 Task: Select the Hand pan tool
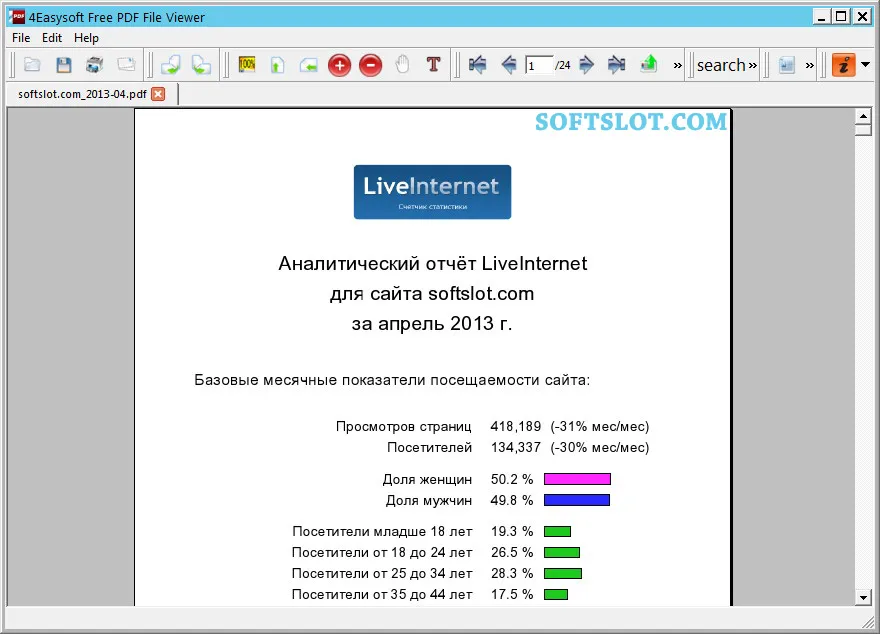tap(402, 65)
